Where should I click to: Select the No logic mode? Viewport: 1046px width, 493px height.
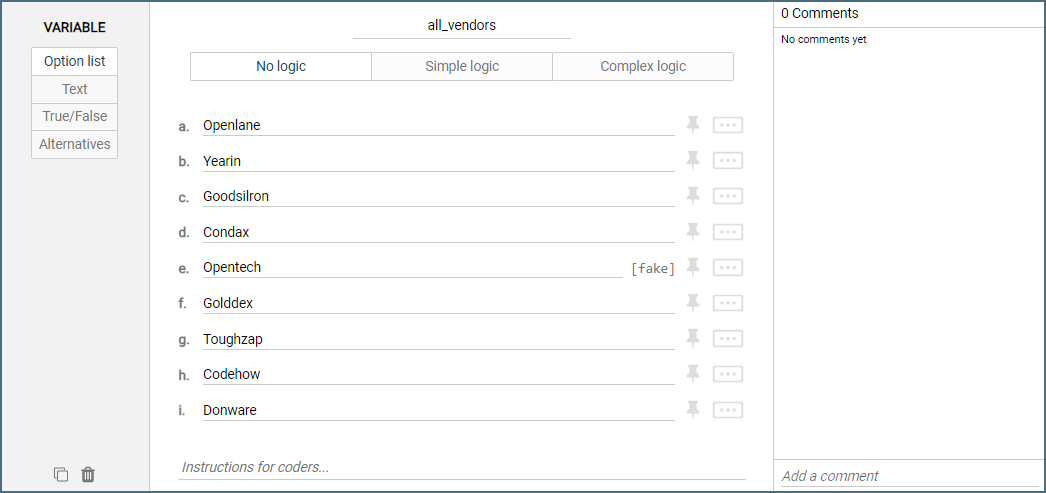pos(281,67)
